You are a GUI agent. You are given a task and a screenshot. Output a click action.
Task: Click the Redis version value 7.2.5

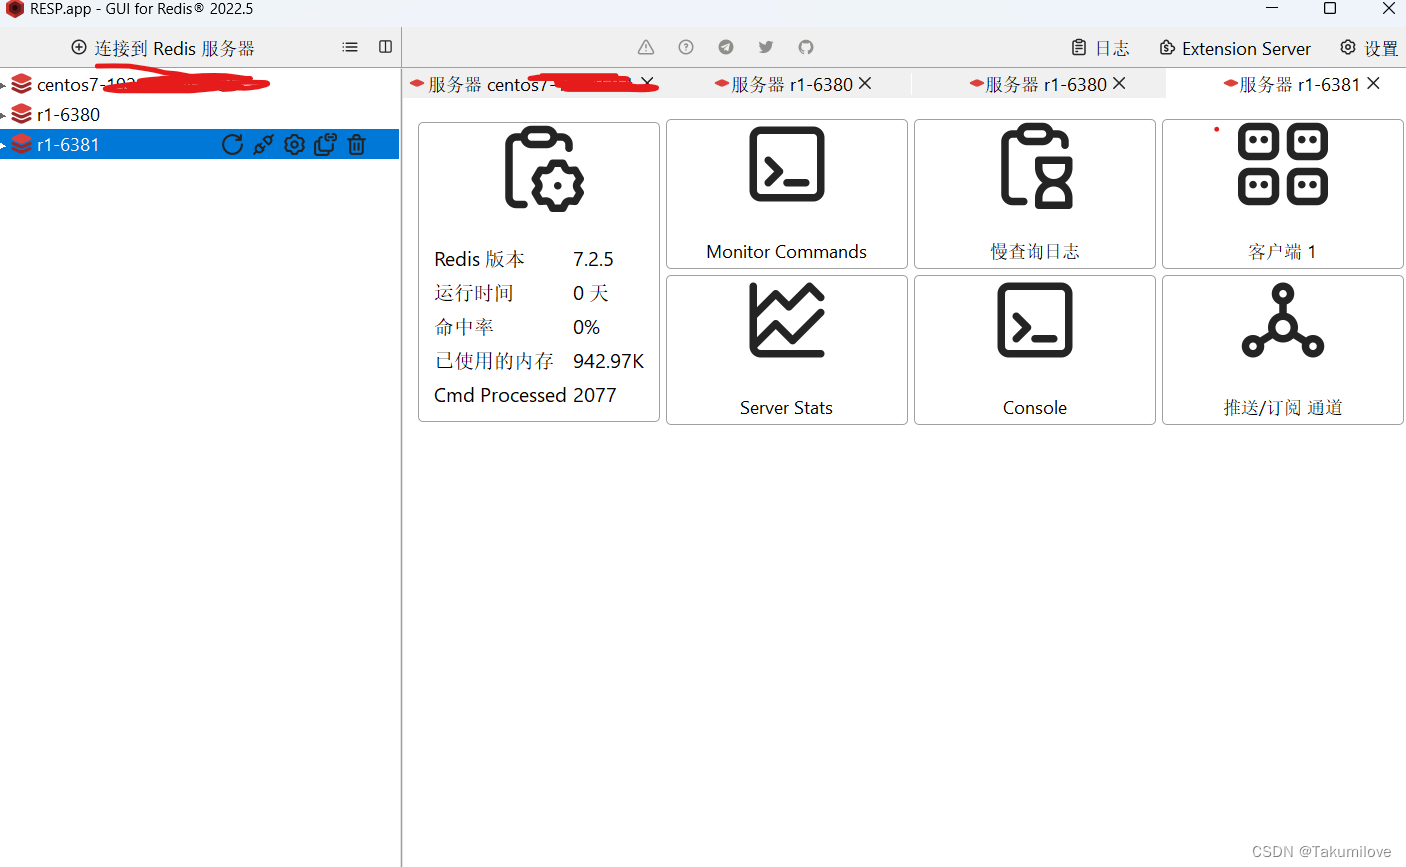[593, 259]
